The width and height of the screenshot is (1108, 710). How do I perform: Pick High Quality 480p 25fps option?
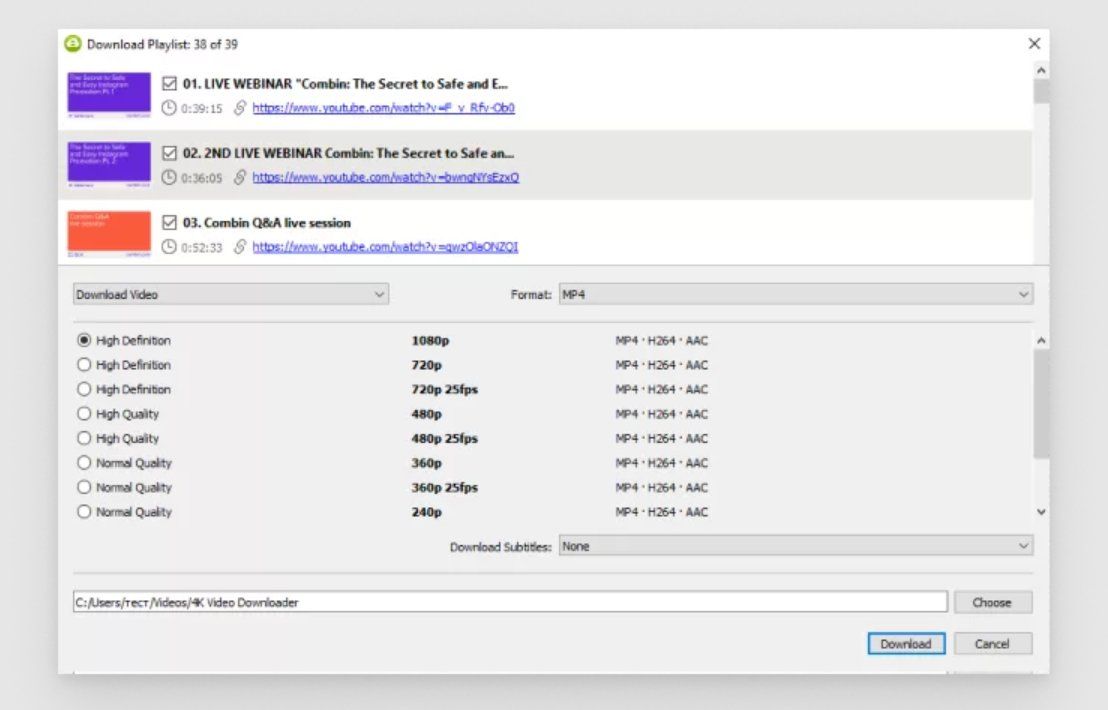click(x=84, y=438)
